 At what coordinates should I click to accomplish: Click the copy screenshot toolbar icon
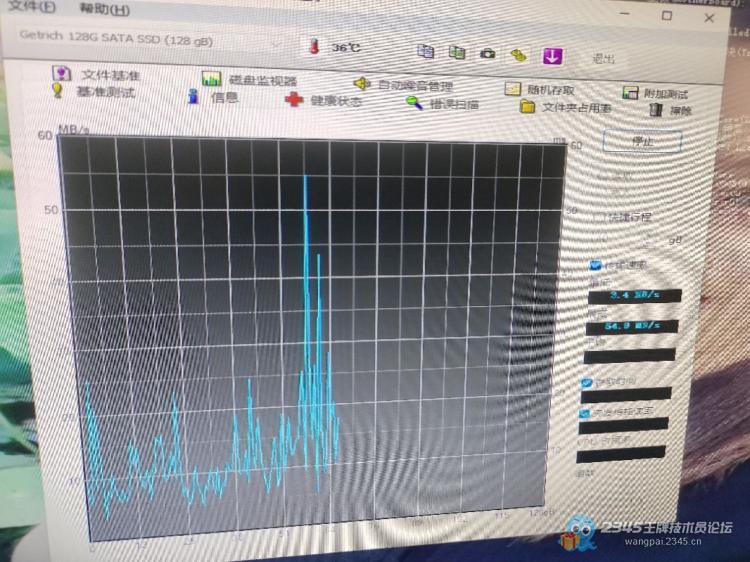[x=457, y=52]
